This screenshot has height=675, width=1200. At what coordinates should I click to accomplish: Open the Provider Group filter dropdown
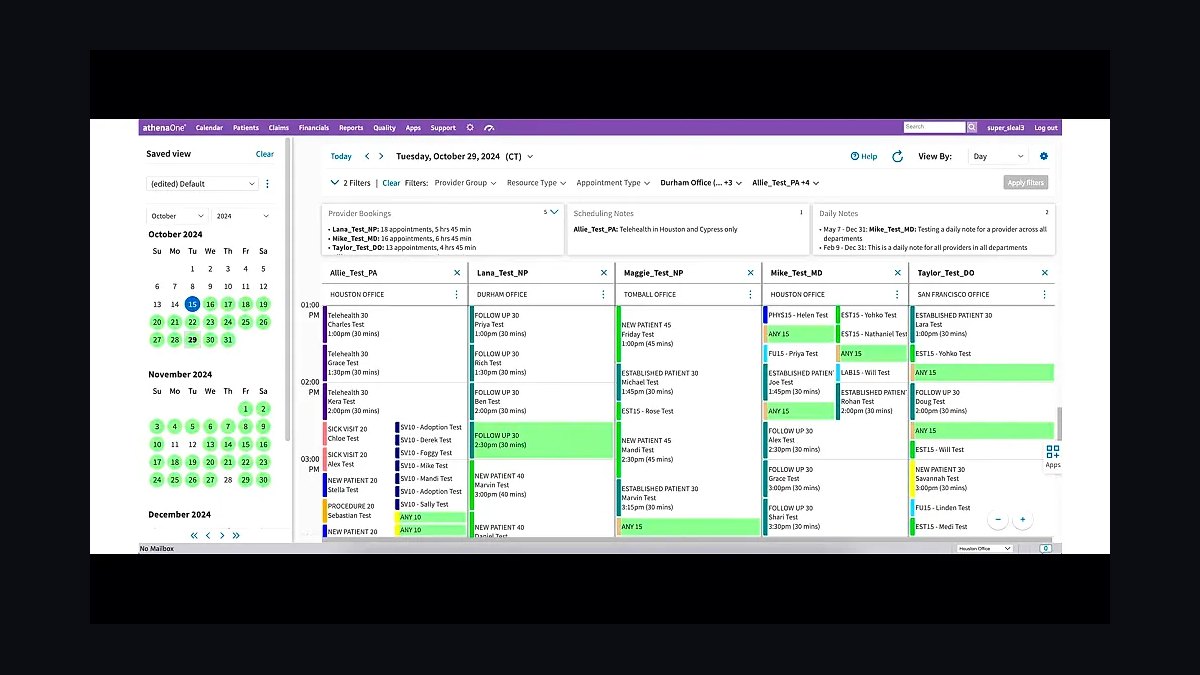click(x=465, y=183)
